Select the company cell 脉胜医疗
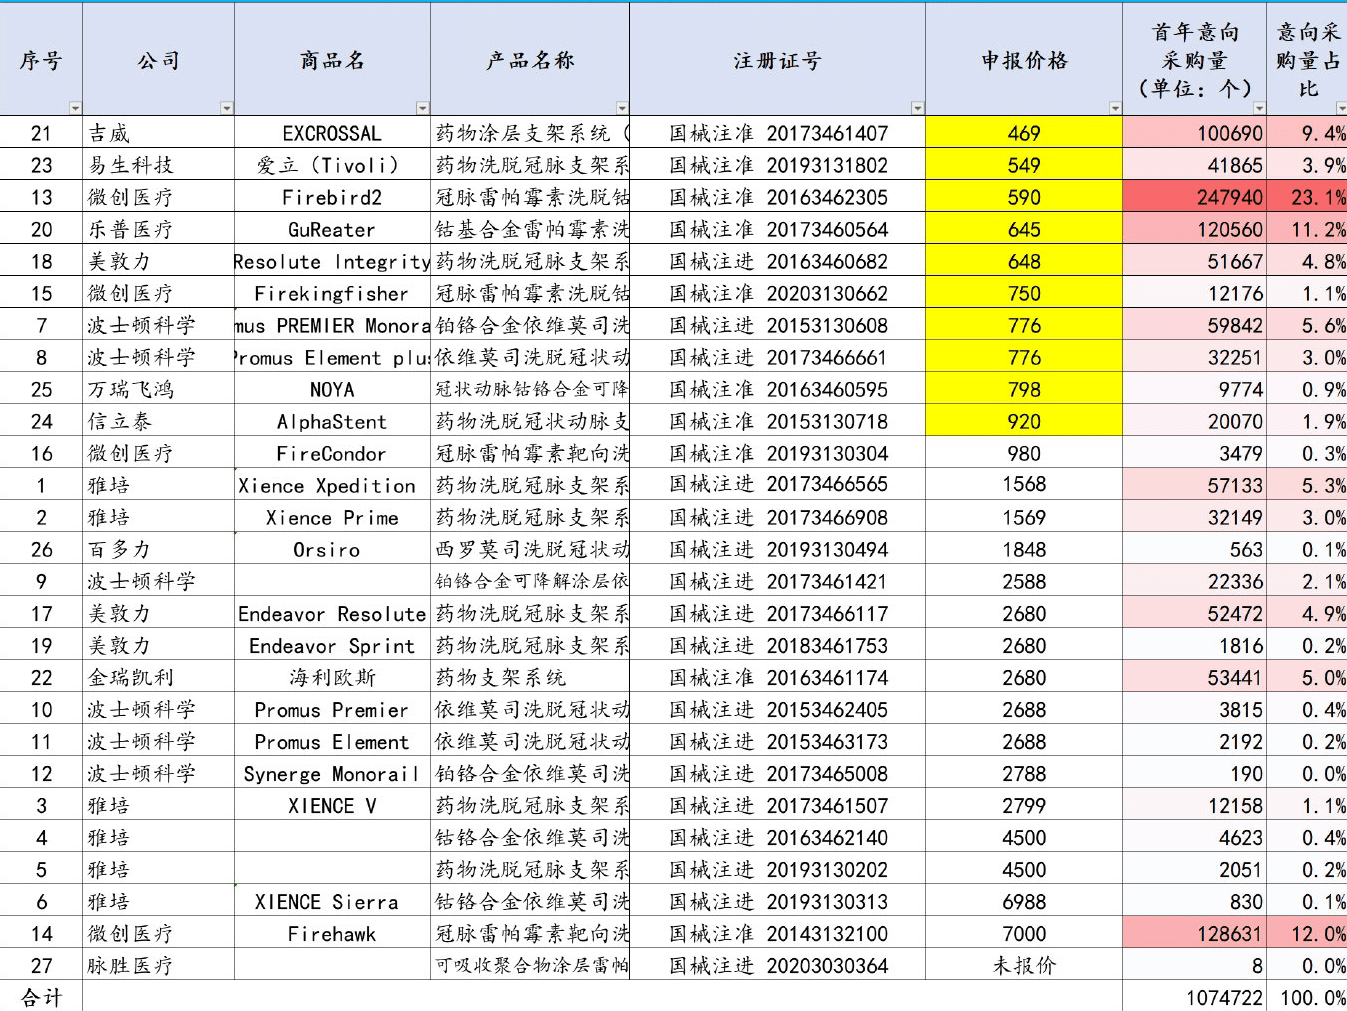Image resolution: width=1347 pixels, height=1011 pixels. pyautogui.click(x=159, y=965)
